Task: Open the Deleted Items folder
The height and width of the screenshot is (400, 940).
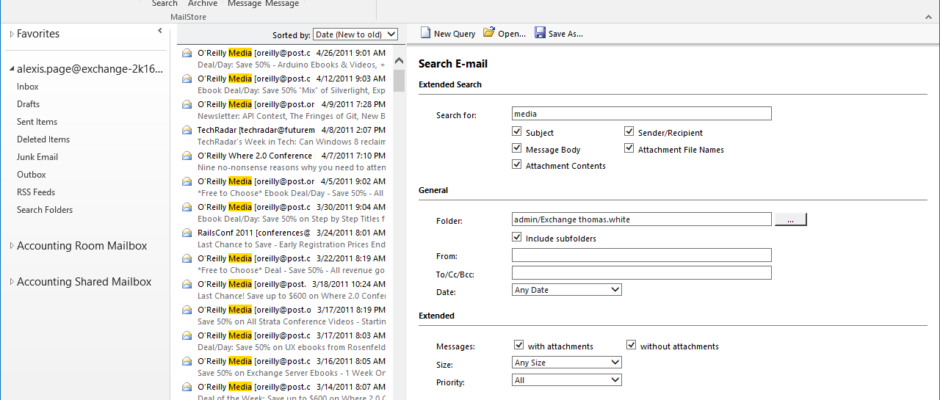Action: coord(43,139)
